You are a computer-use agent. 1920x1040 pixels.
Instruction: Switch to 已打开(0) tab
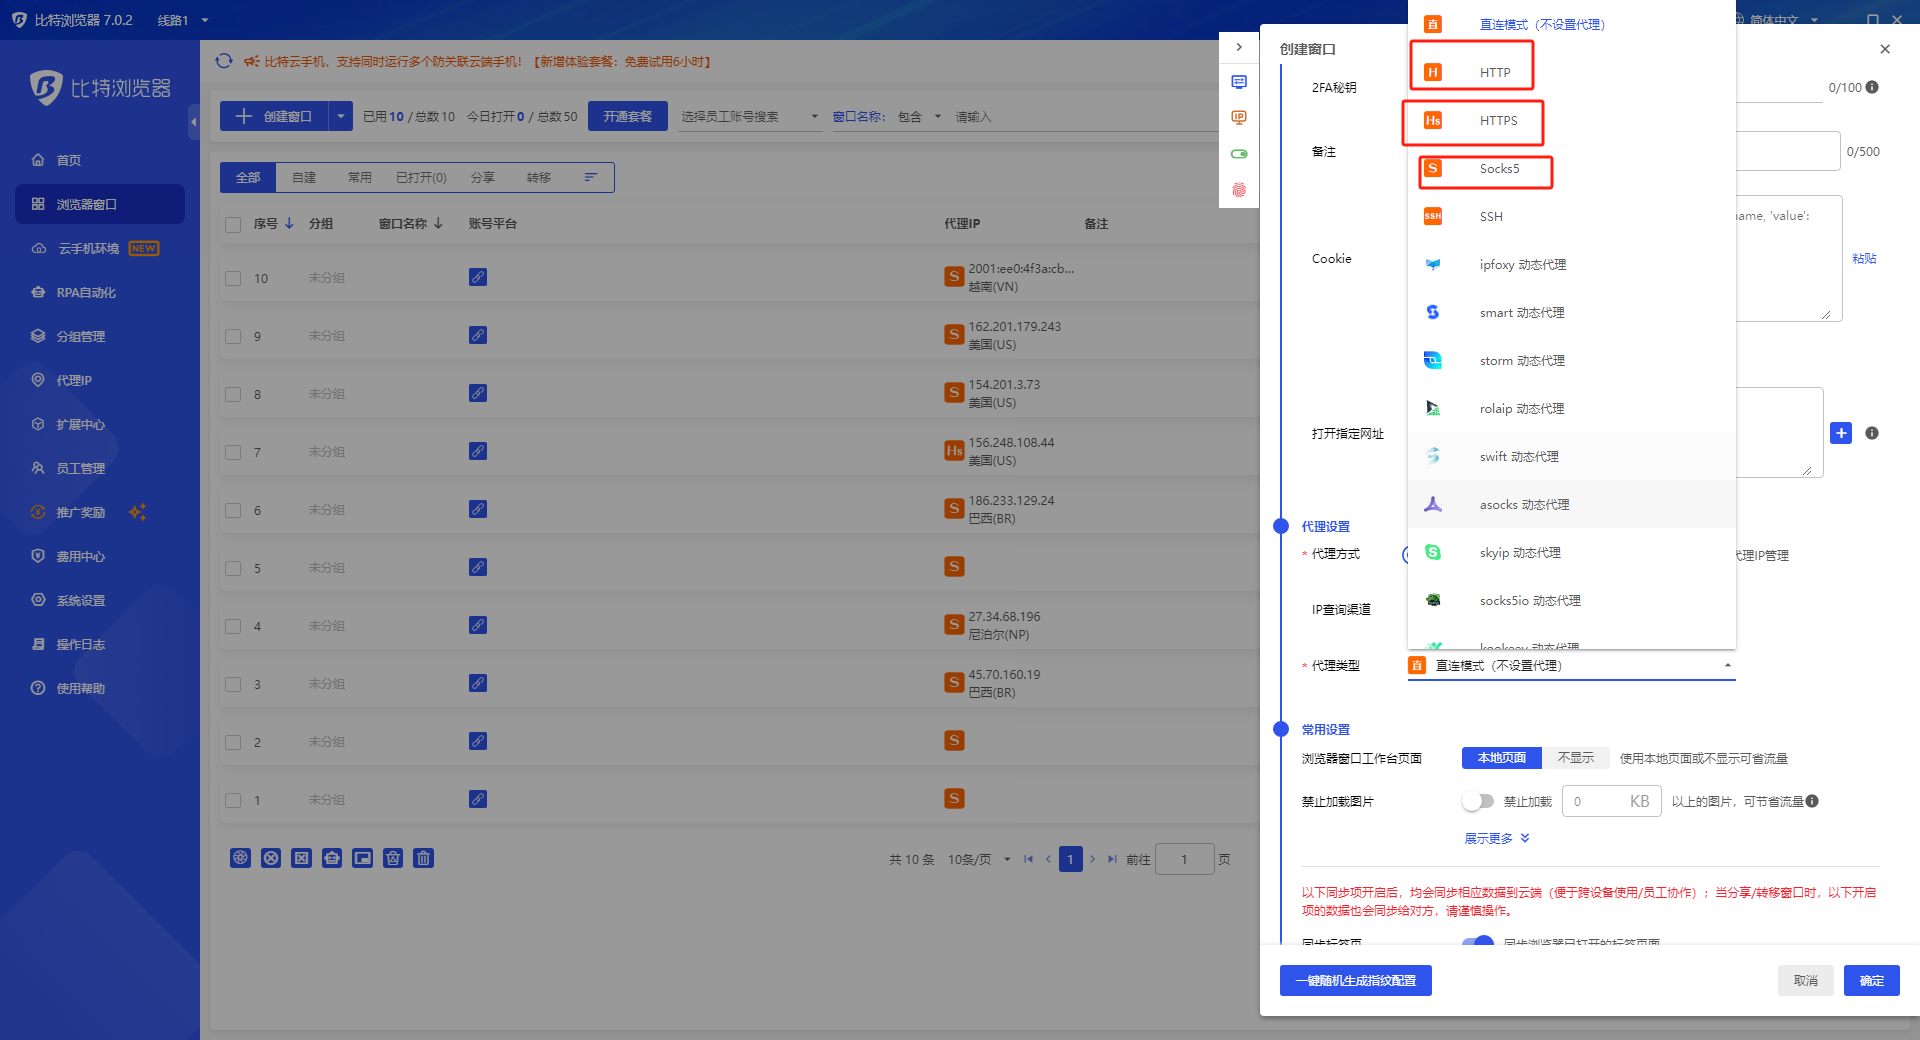tap(421, 177)
